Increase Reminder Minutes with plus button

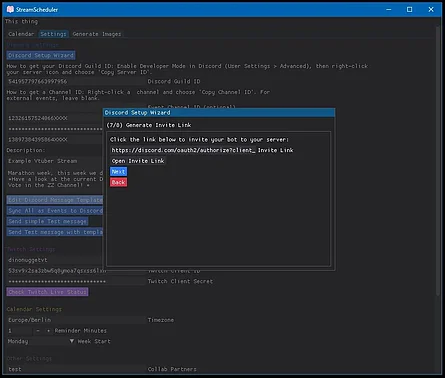(48, 331)
